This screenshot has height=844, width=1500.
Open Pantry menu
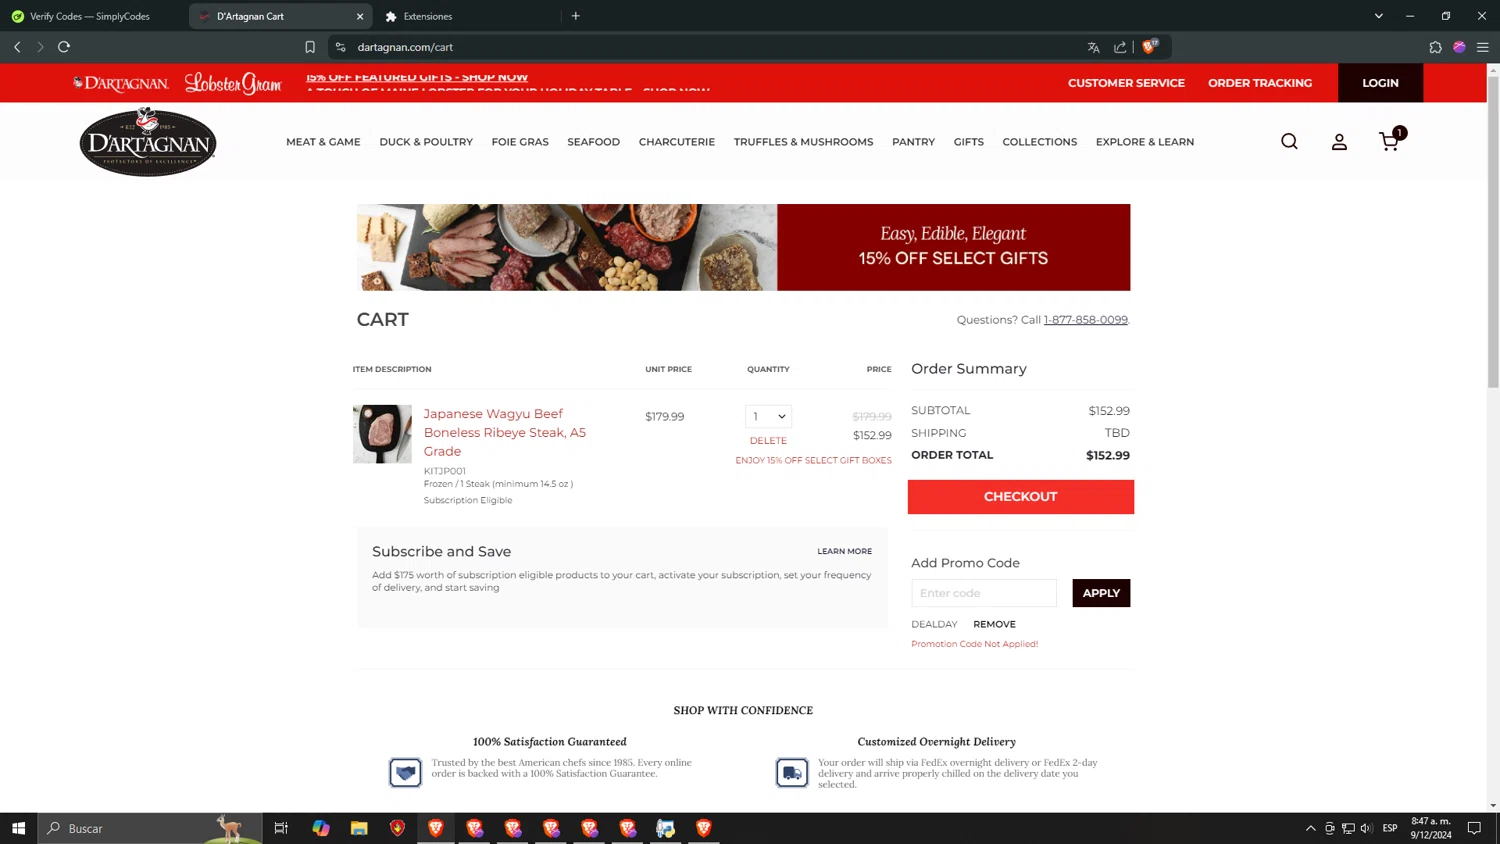913,142
